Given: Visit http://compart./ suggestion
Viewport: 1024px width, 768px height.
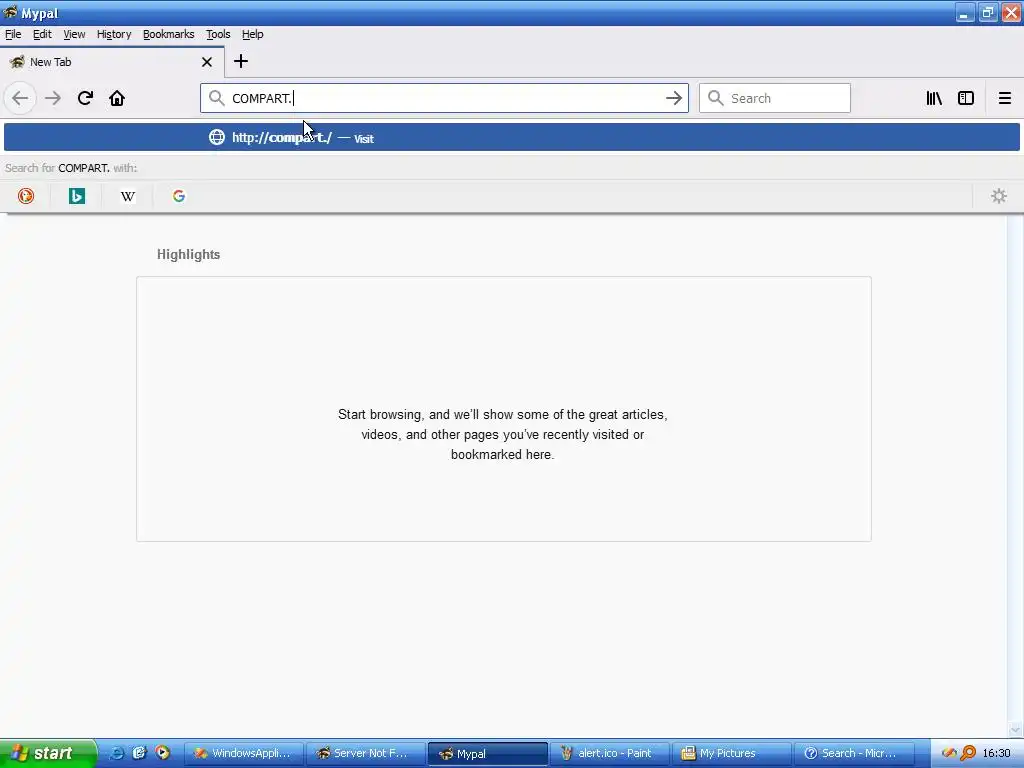Looking at the screenshot, I should [512, 137].
